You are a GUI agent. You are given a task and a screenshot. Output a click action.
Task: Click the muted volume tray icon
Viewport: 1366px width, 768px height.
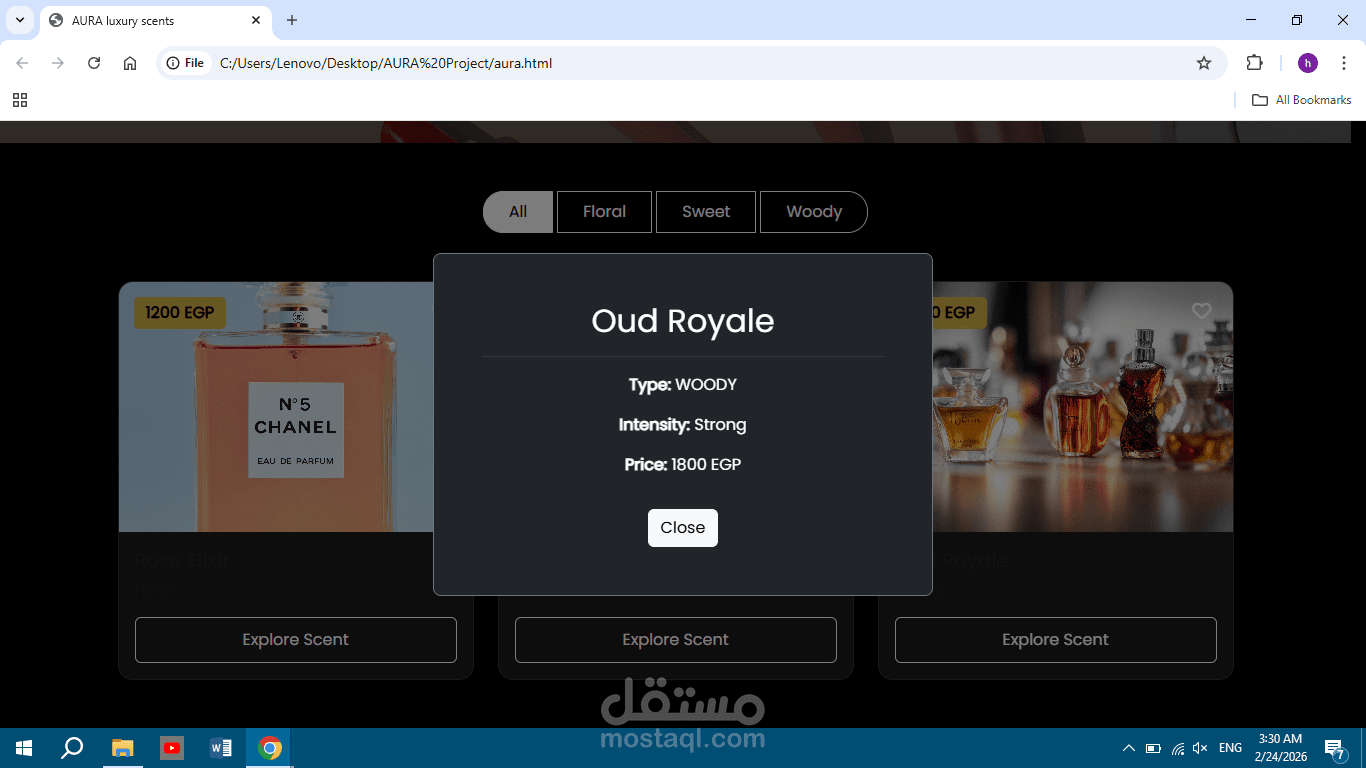(x=1201, y=748)
